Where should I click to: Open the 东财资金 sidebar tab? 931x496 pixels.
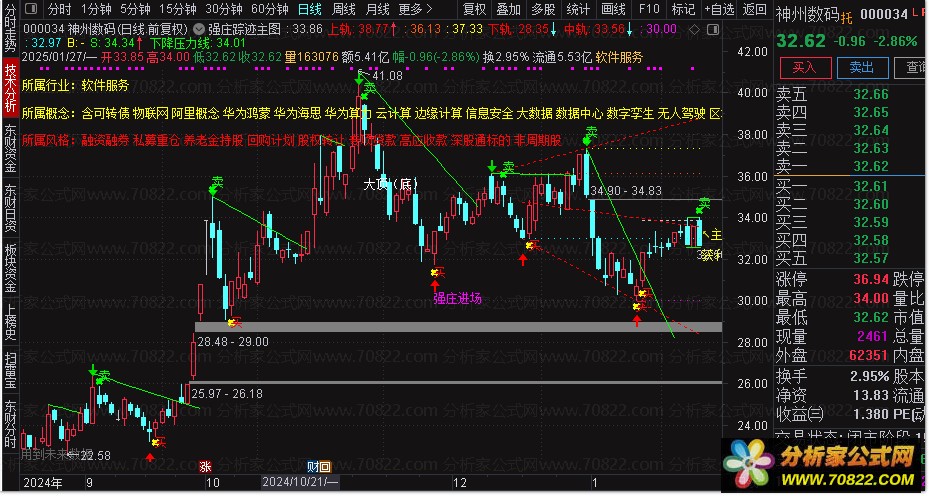click(x=10, y=148)
